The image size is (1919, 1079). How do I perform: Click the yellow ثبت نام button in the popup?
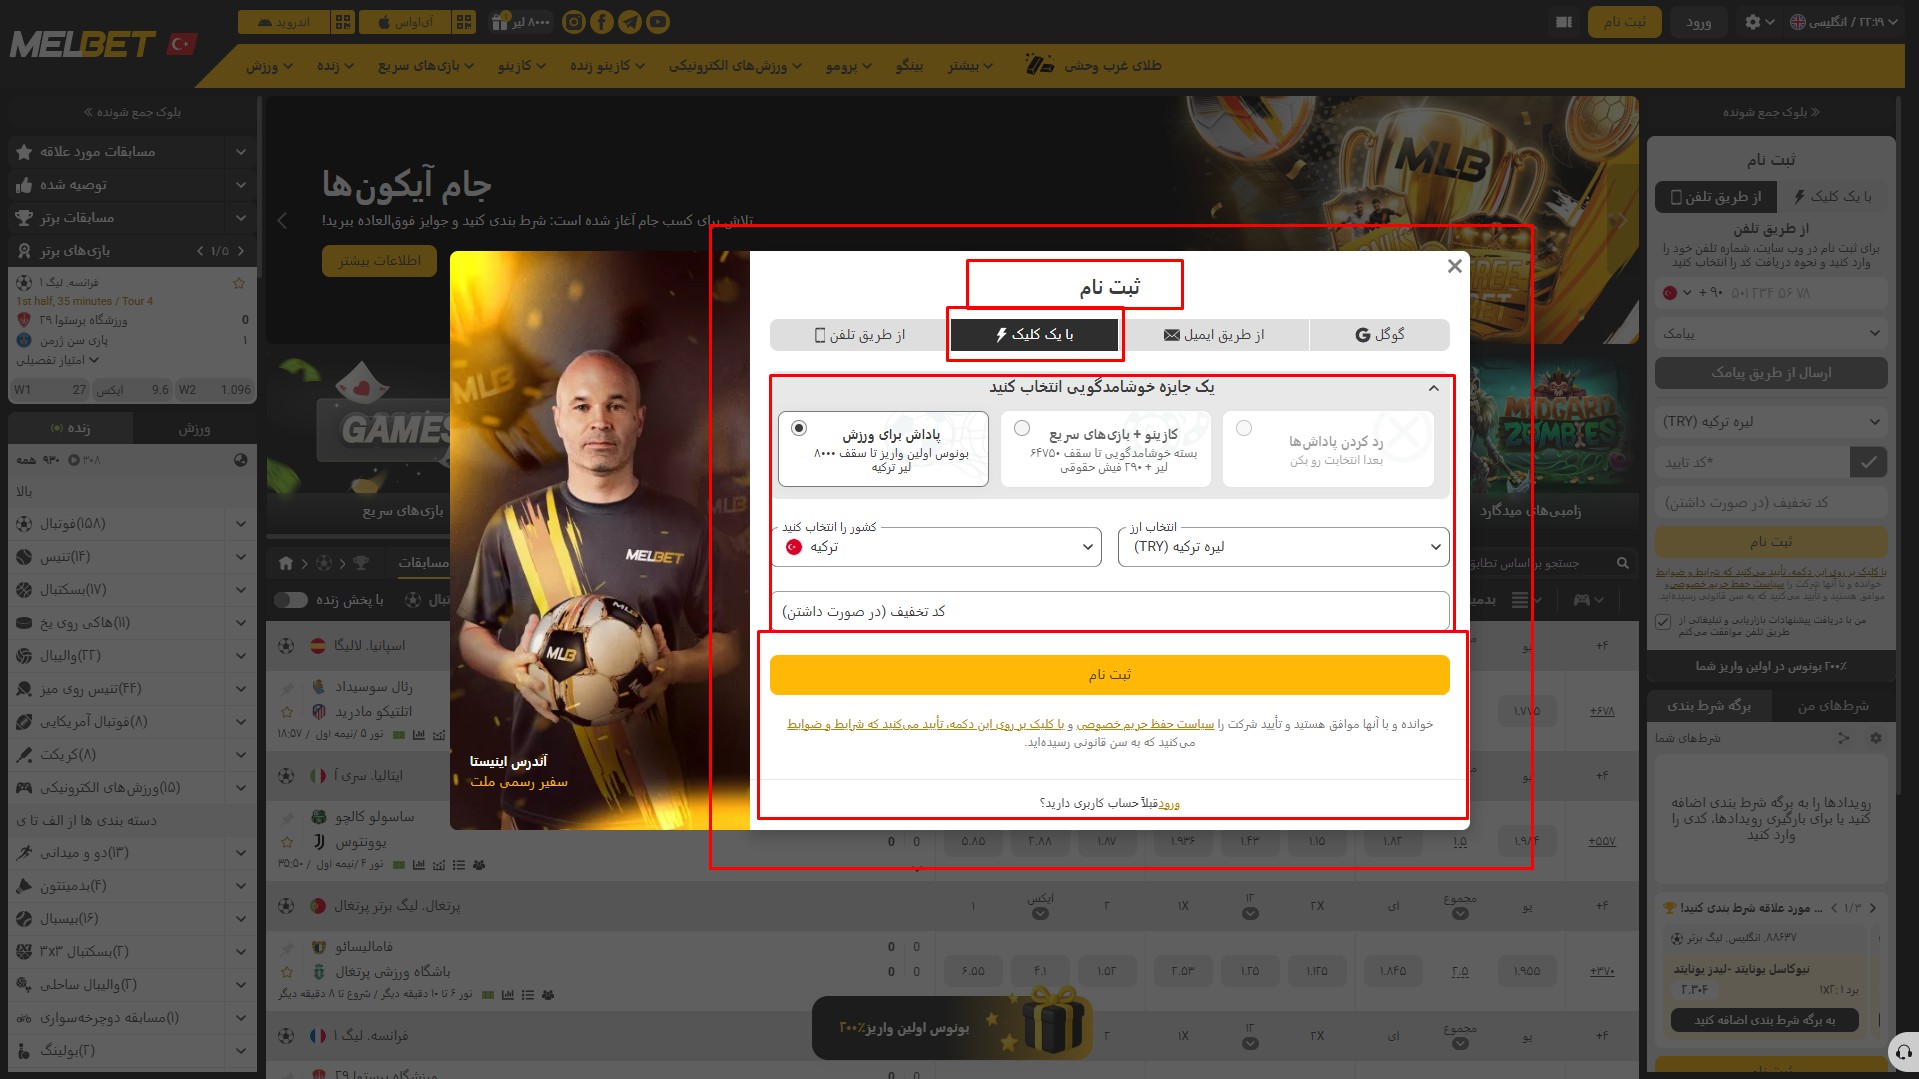tap(1109, 675)
